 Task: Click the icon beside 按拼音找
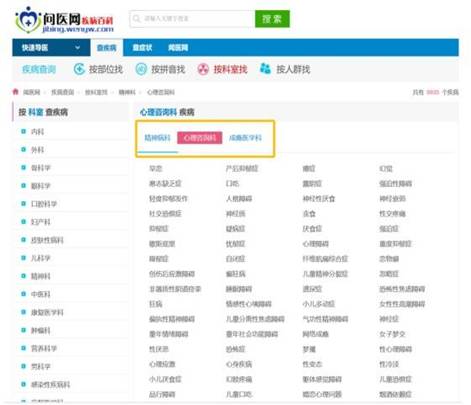point(141,69)
